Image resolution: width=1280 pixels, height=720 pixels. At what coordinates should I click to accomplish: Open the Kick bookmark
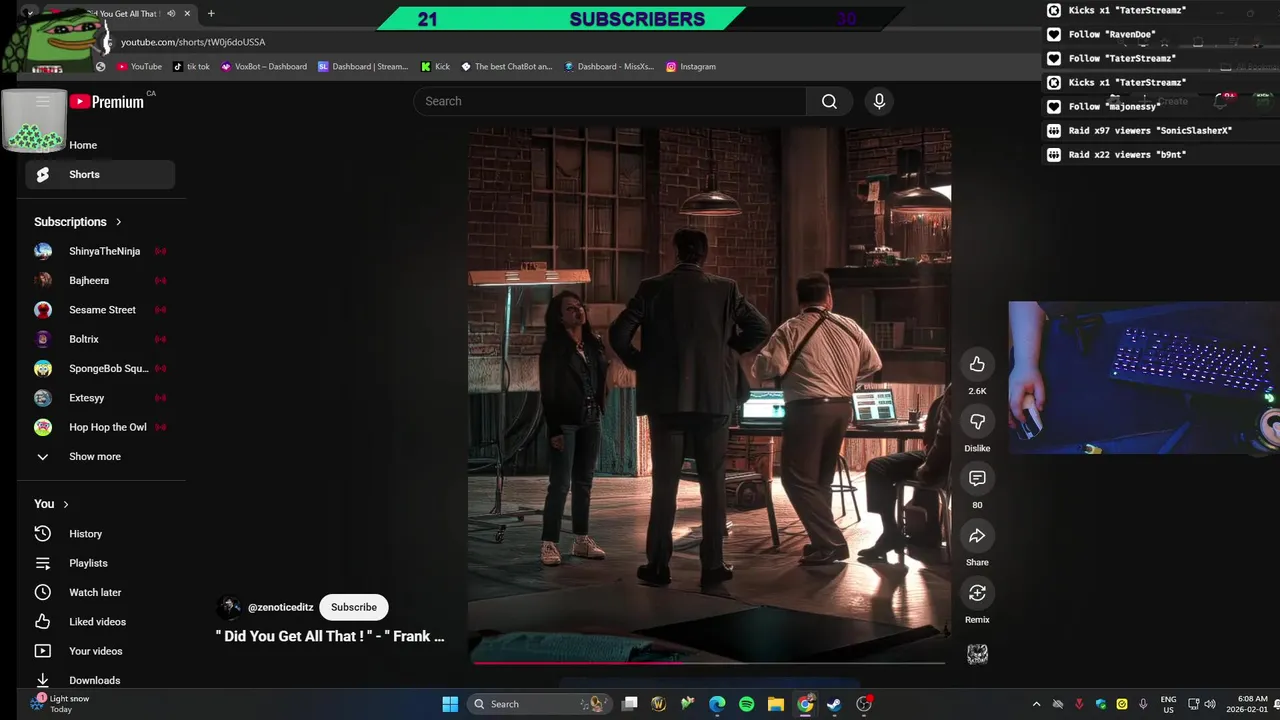[x=435, y=66]
